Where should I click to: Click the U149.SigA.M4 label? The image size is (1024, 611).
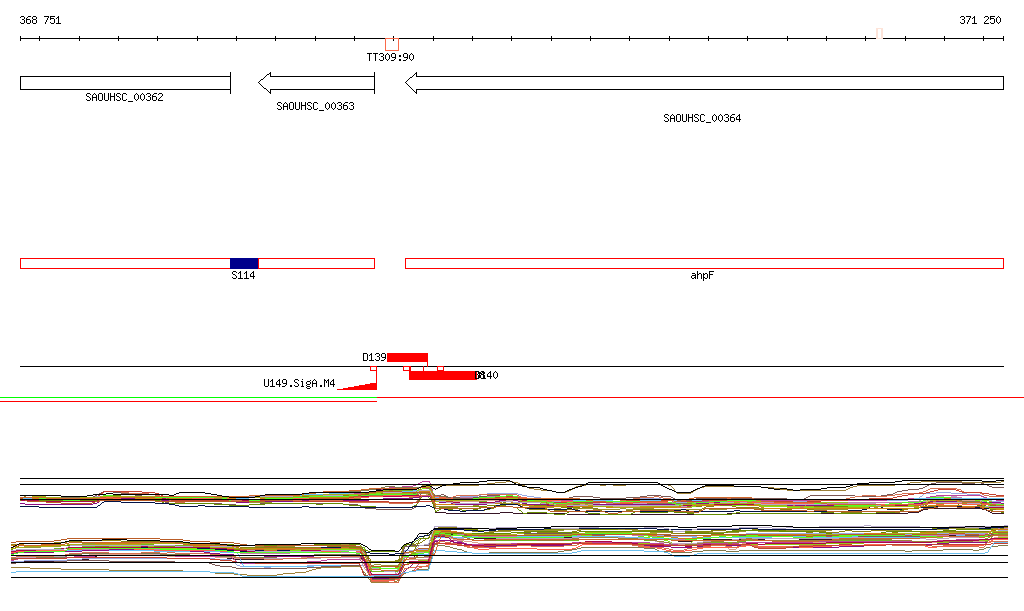tap(299, 383)
